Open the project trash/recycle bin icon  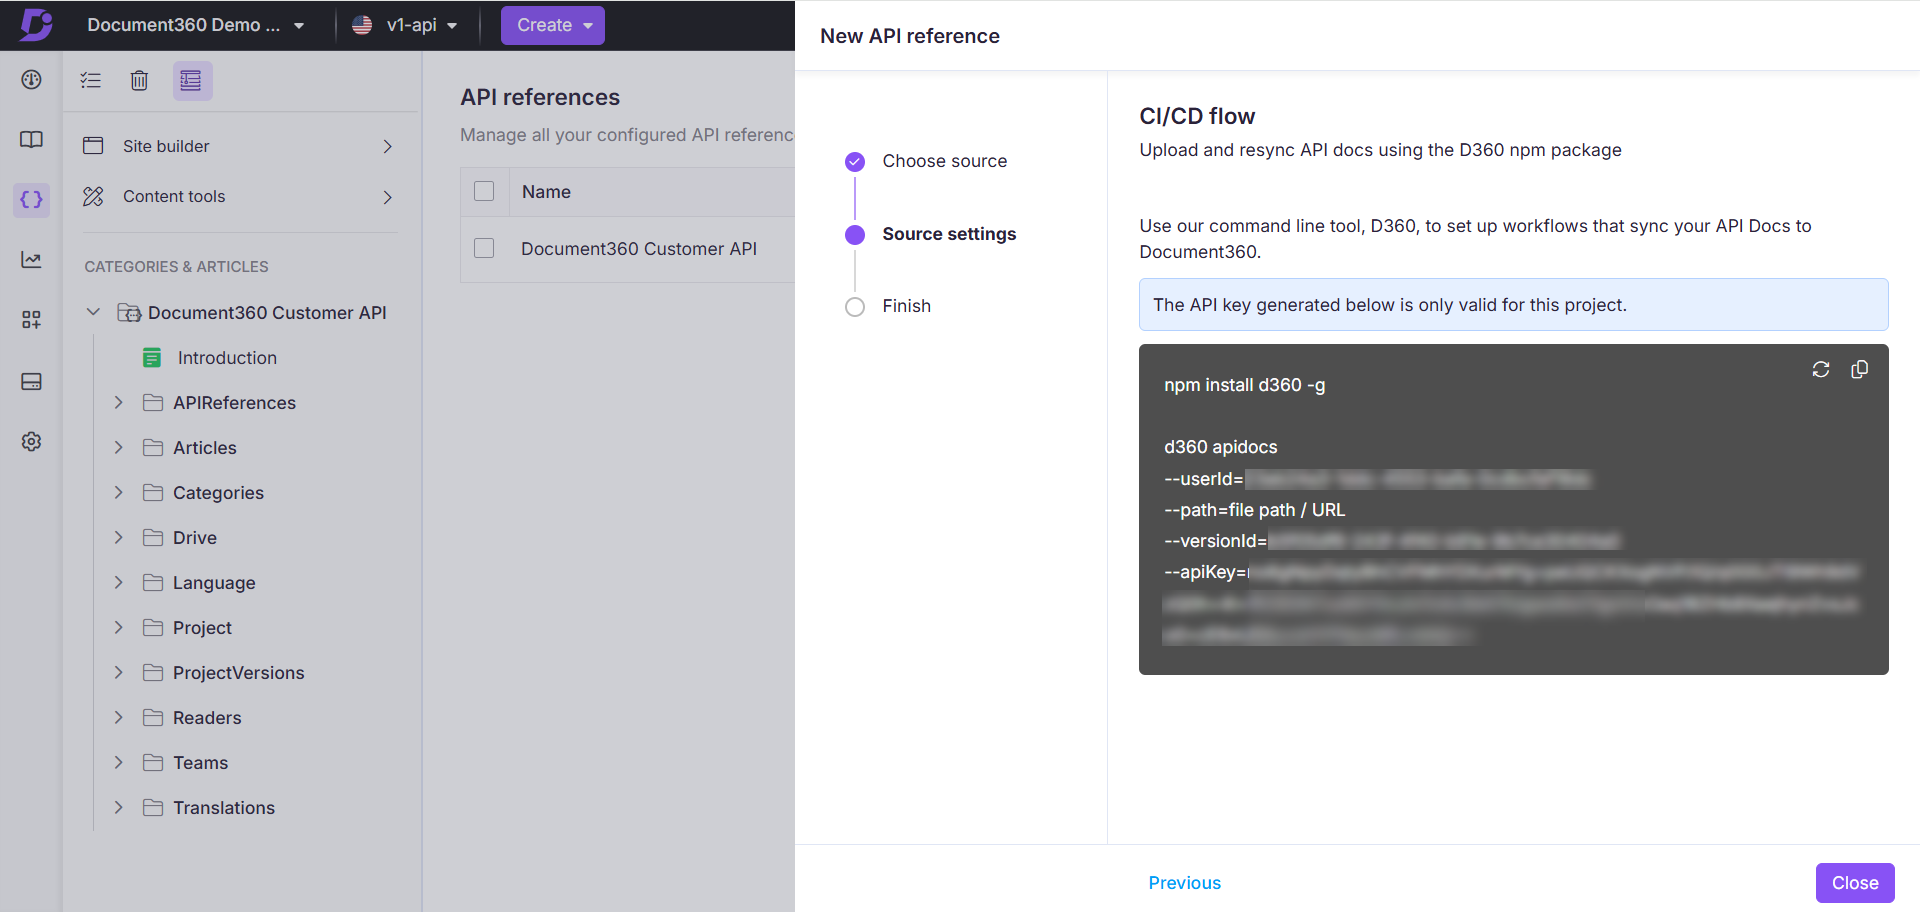(139, 80)
